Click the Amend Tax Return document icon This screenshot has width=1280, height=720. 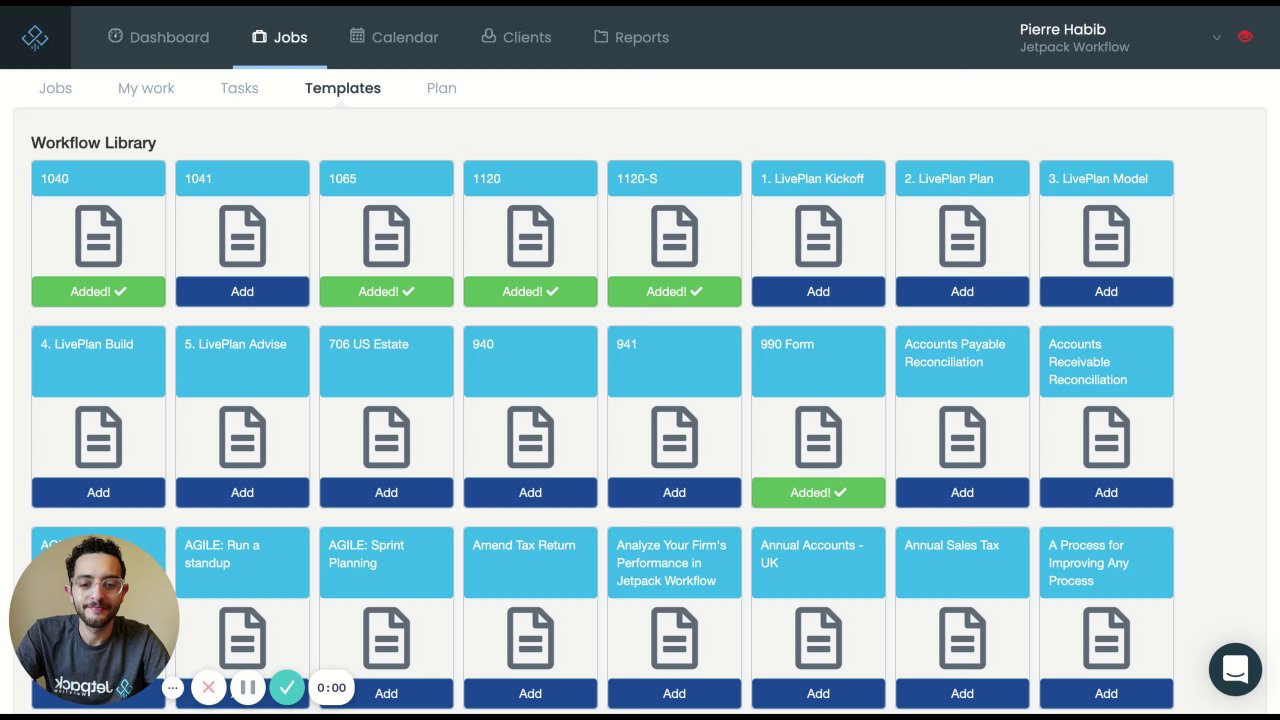tap(530, 638)
